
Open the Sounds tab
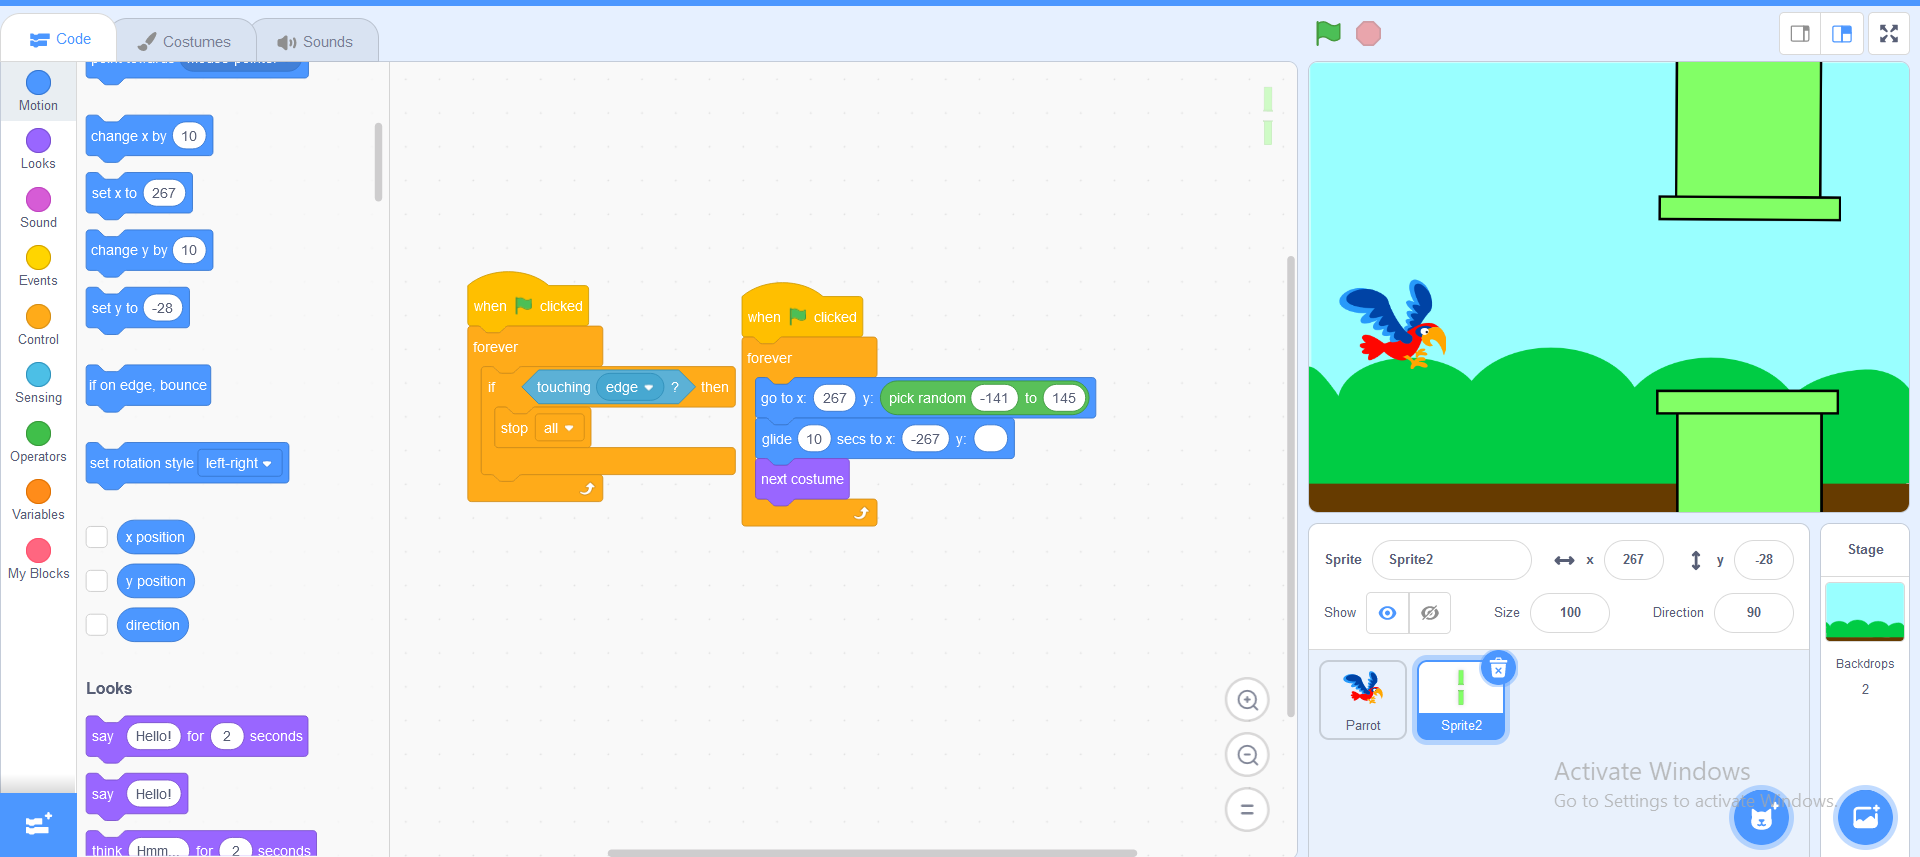click(315, 41)
